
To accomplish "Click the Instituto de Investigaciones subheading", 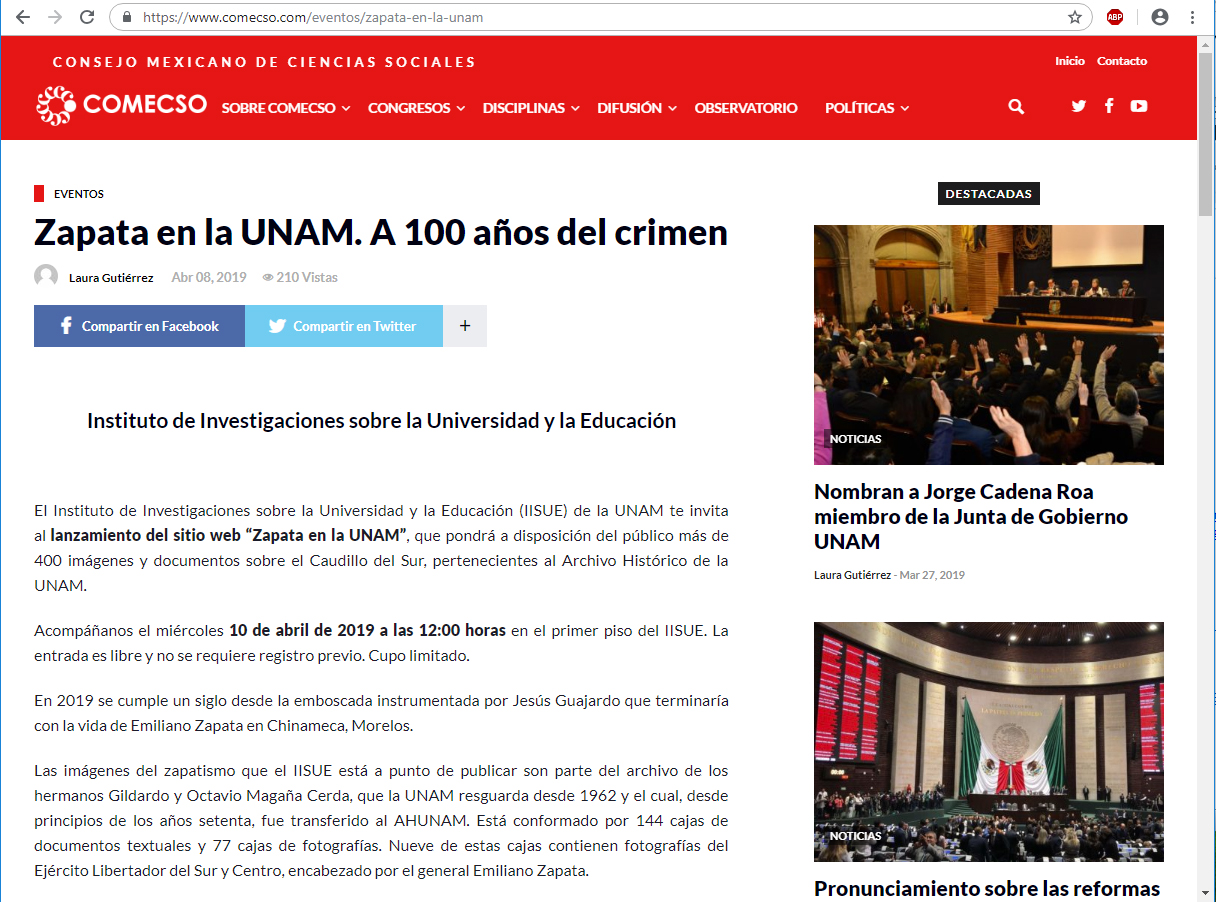I will pos(381,421).
